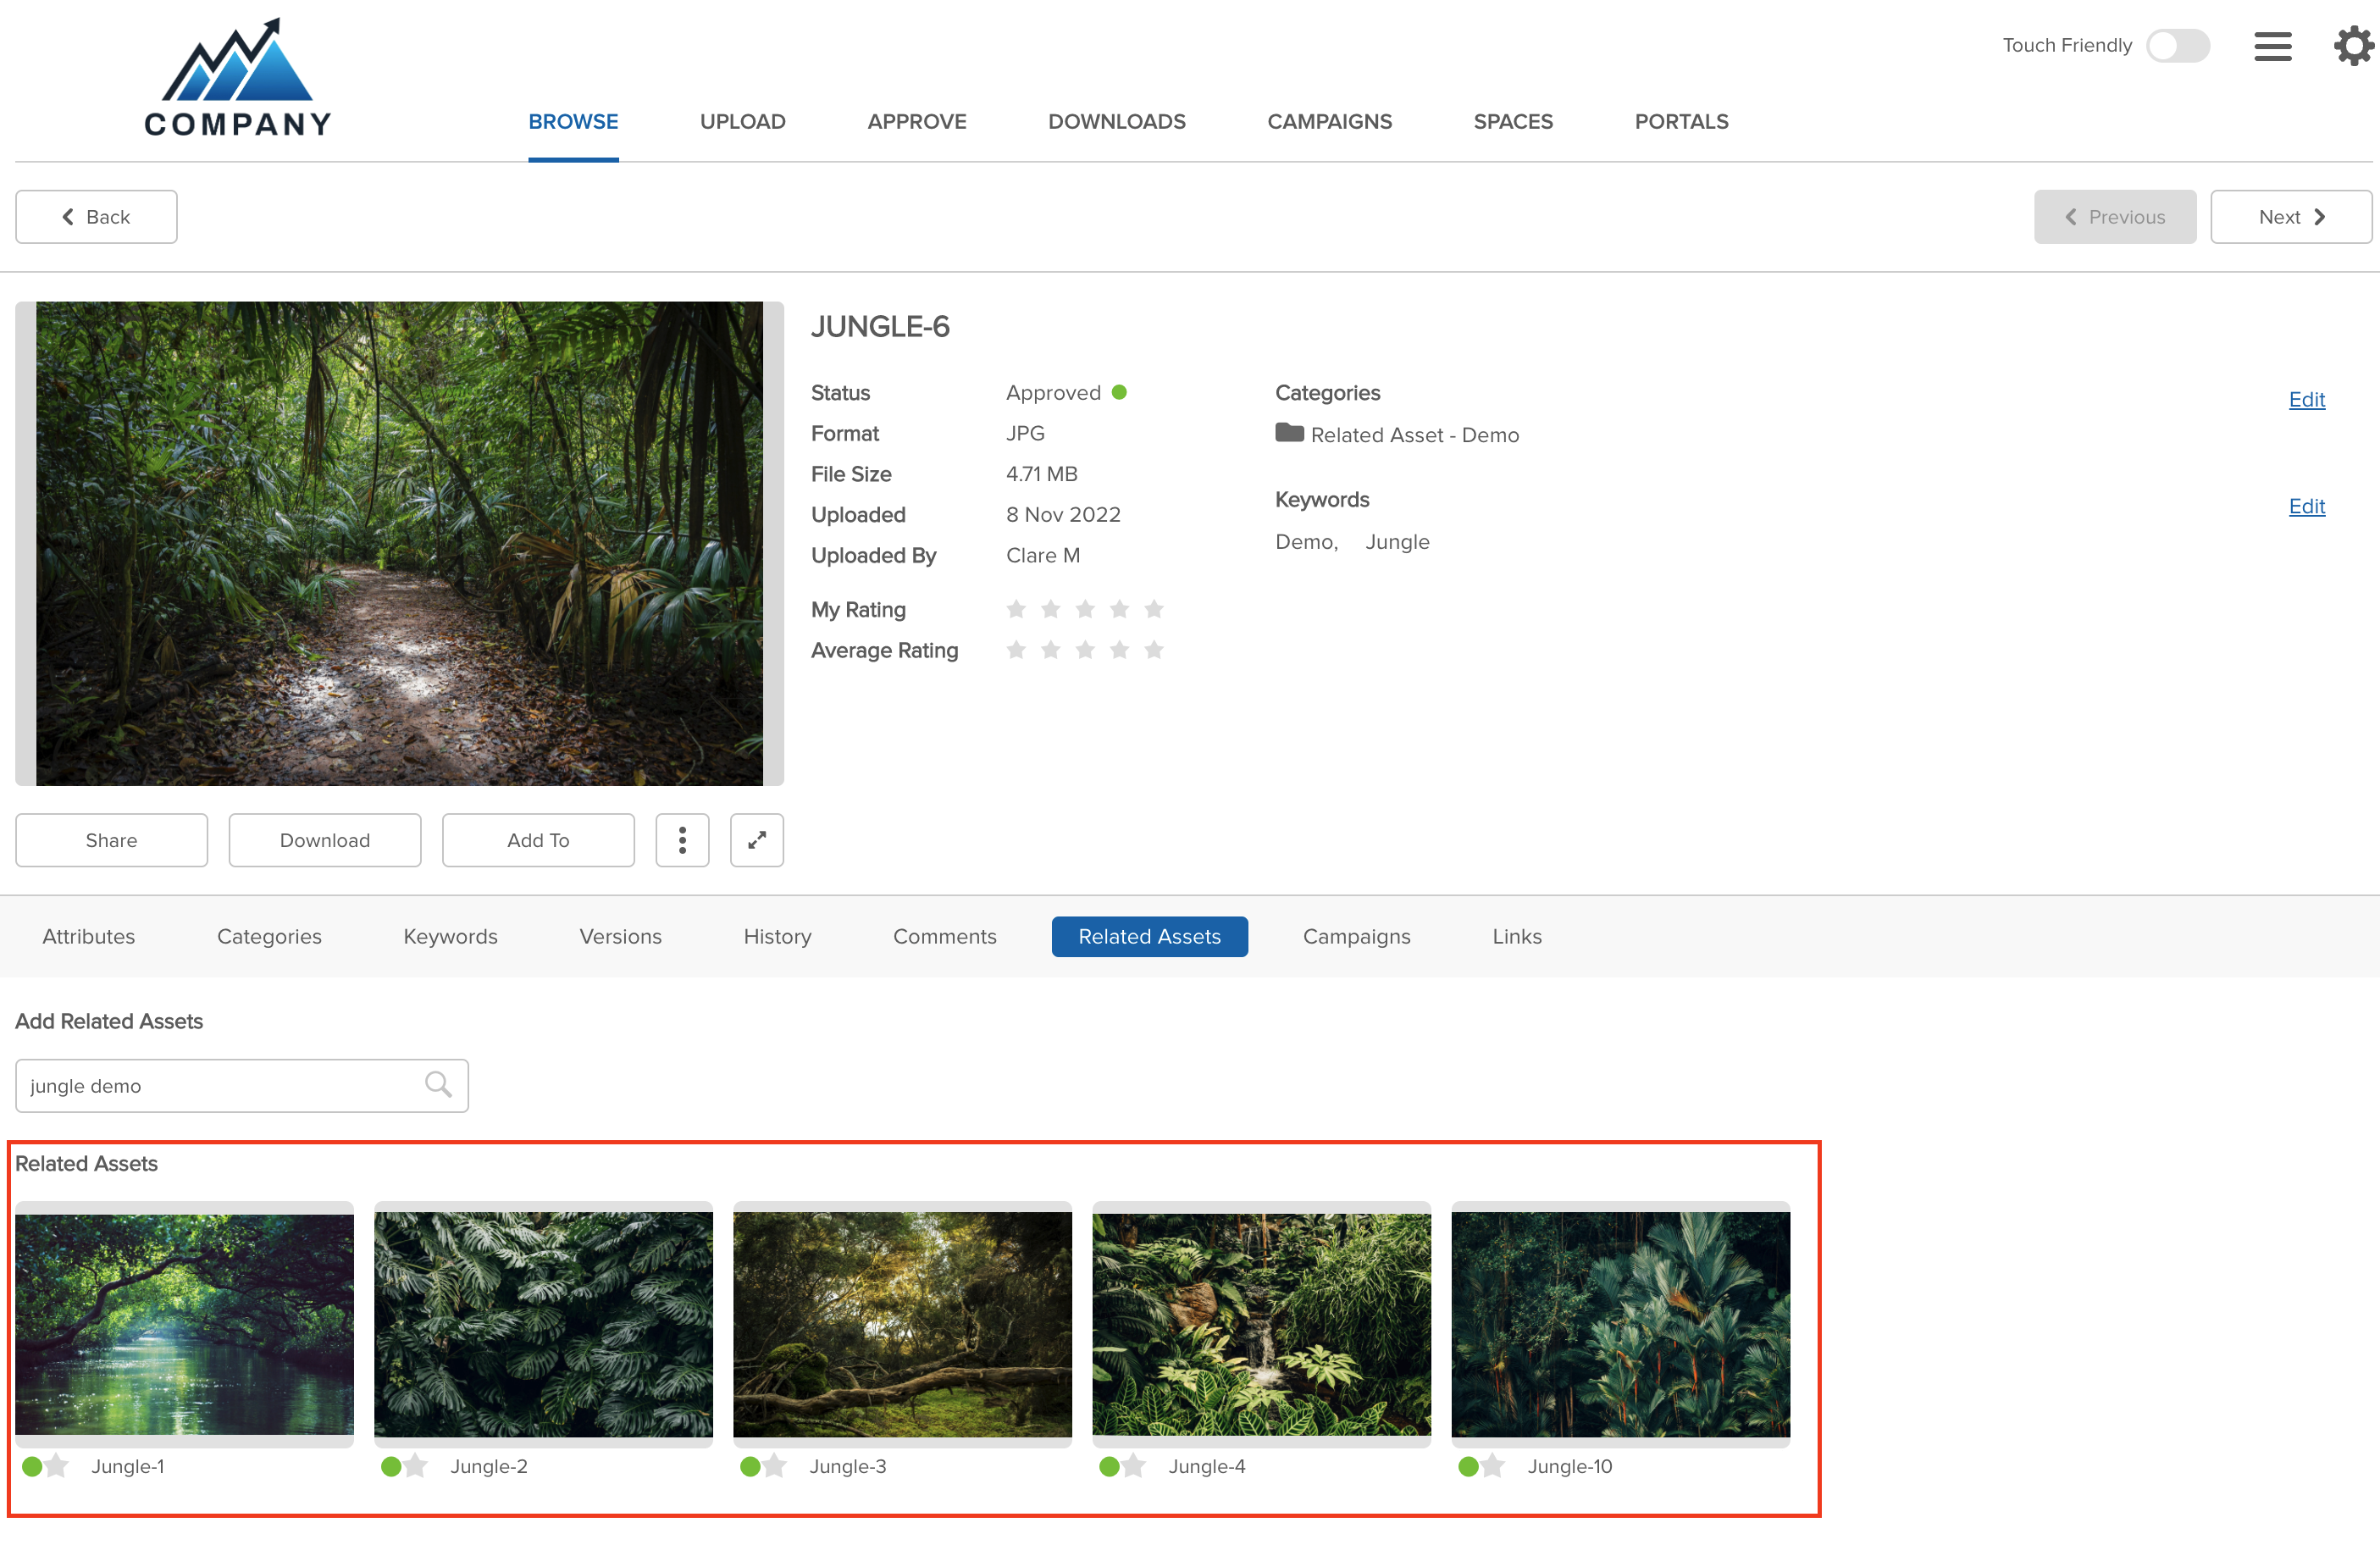Switch to the Keywords tab
2380x1567 pixels.
coord(450,936)
